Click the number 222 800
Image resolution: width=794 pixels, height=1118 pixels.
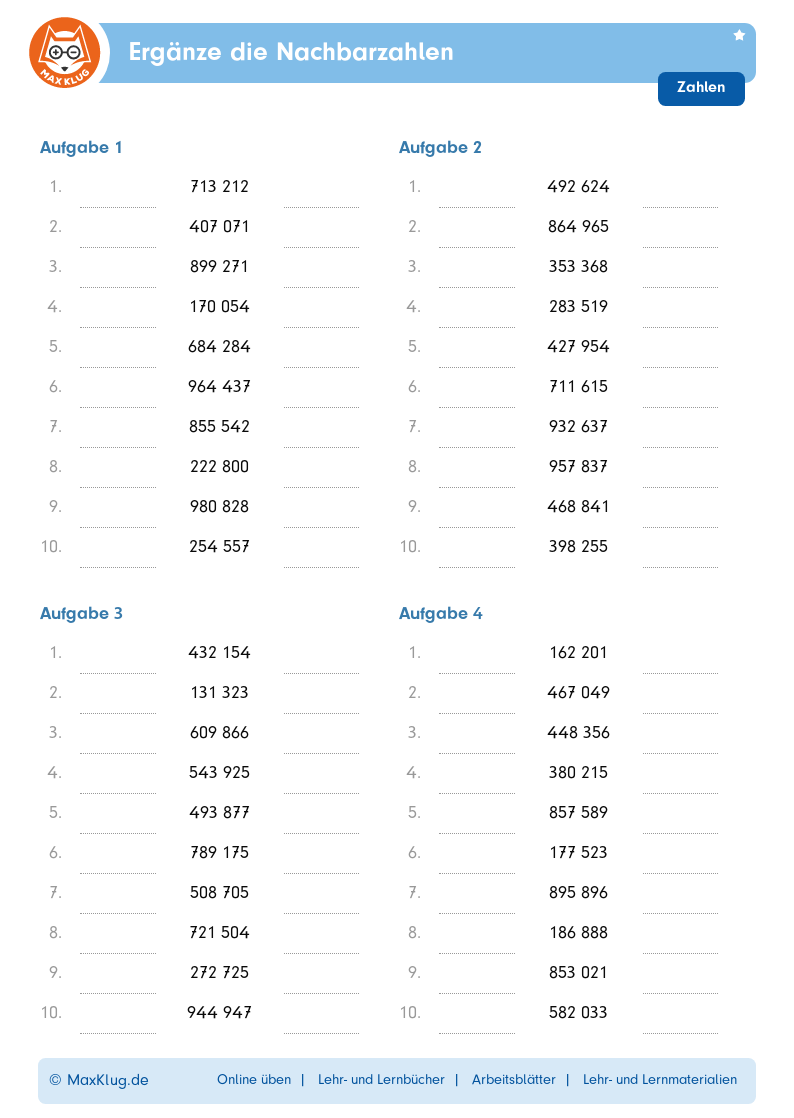[x=219, y=467]
